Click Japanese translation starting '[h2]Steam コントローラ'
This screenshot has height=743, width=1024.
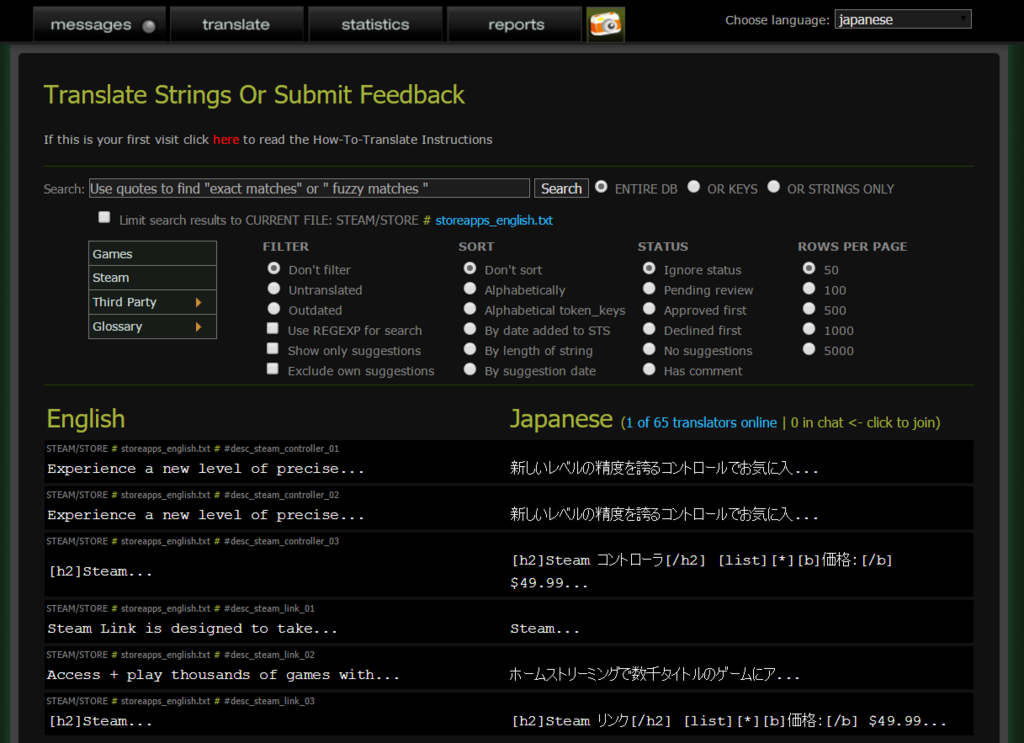click(701, 571)
